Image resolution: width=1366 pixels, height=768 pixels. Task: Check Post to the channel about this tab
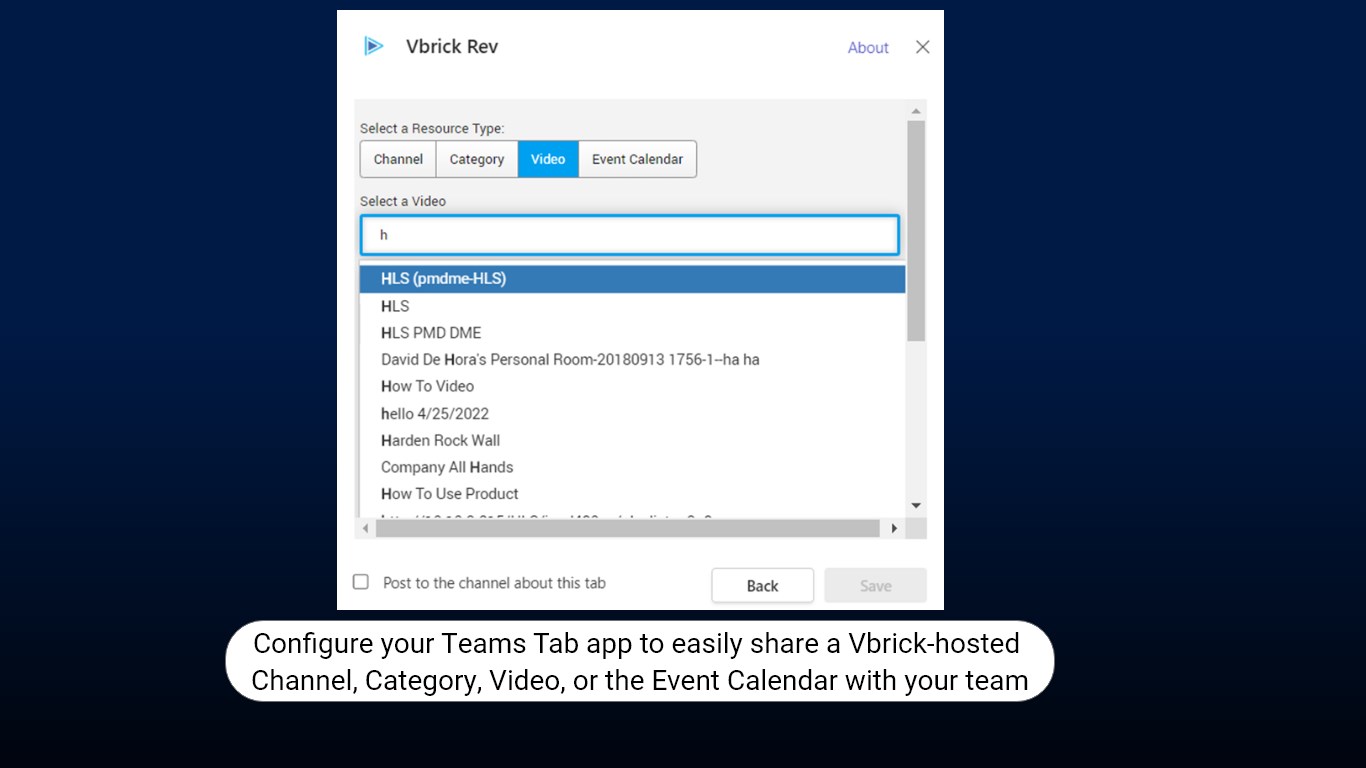coord(361,582)
